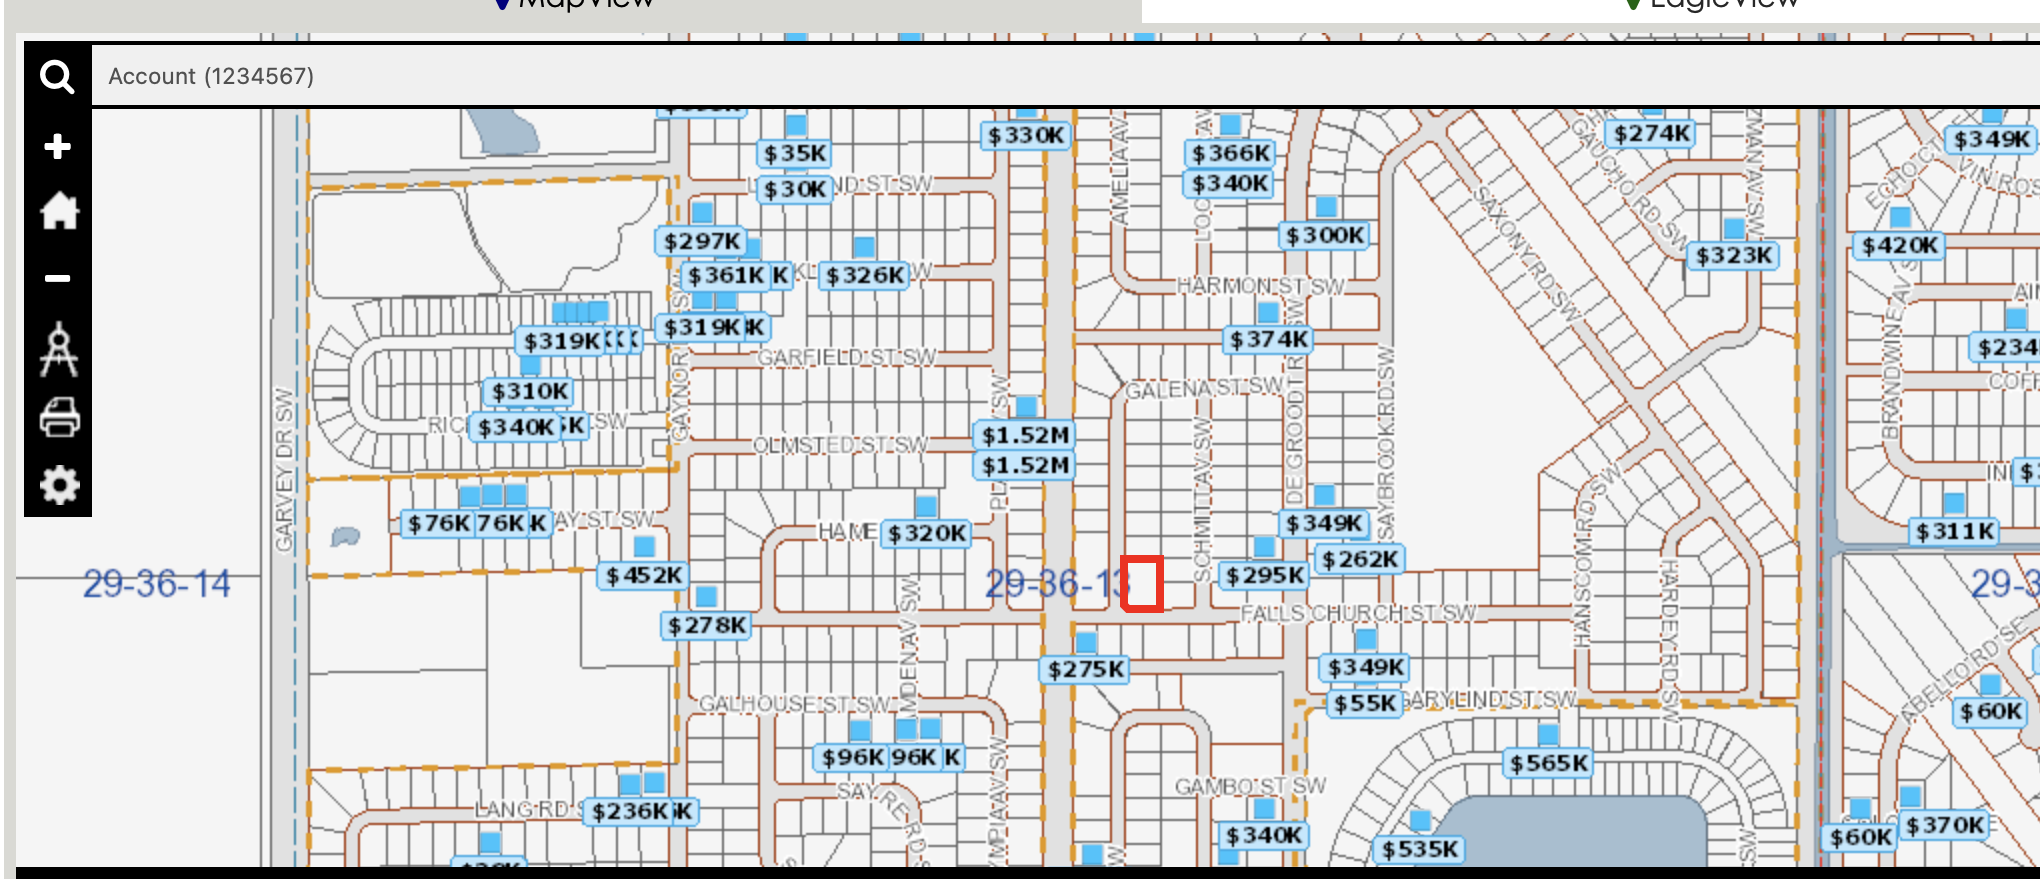2040x879 pixels.
Task: Zoom out with the minus icon
Action: coord(57,278)
